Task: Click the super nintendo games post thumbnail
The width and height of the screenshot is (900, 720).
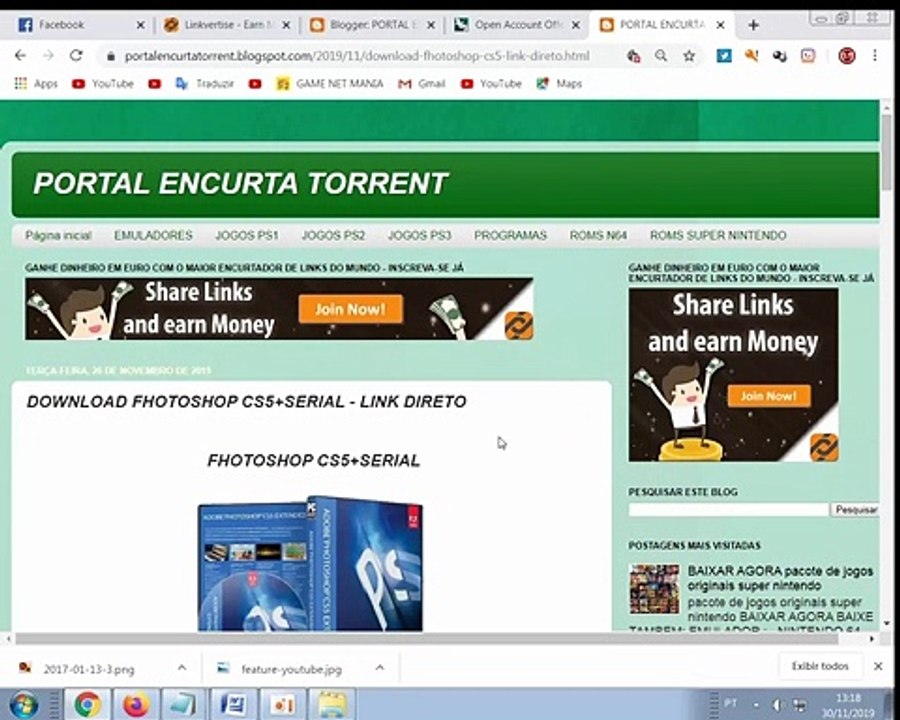Action: coord(654,589)
